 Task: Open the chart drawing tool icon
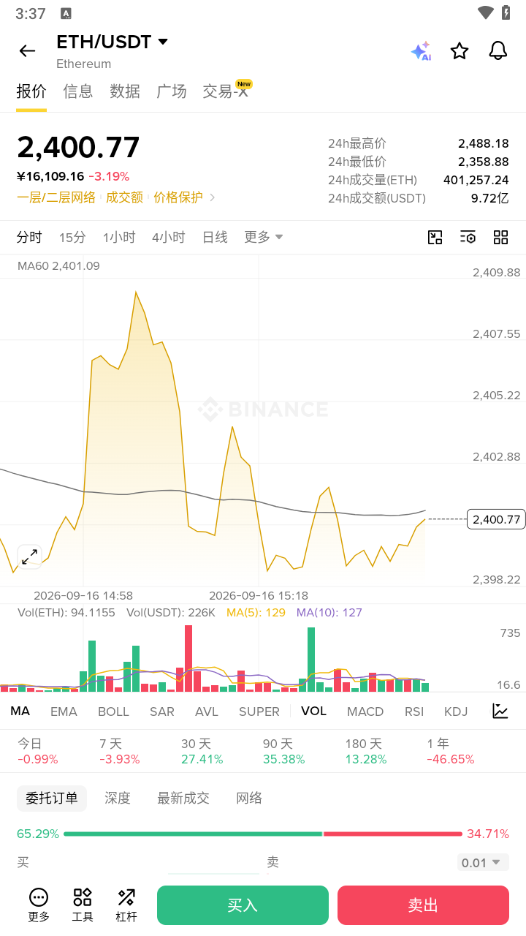click(435, 237)
